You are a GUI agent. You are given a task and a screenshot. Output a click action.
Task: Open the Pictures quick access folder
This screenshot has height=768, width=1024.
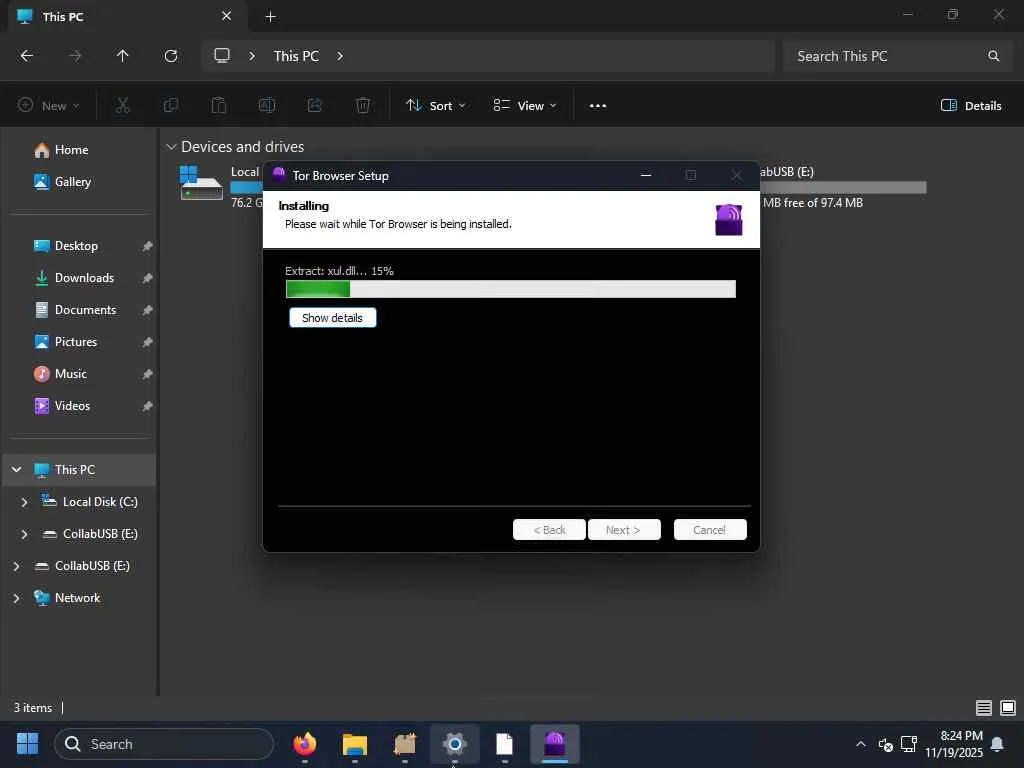click(76, 342)
